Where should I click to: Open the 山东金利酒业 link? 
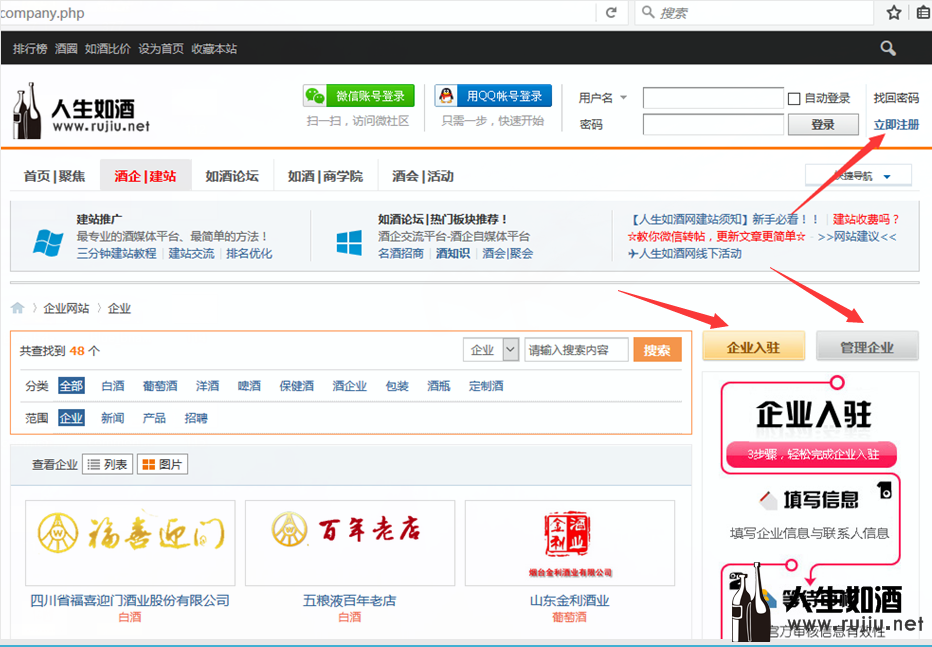(569, 601)
